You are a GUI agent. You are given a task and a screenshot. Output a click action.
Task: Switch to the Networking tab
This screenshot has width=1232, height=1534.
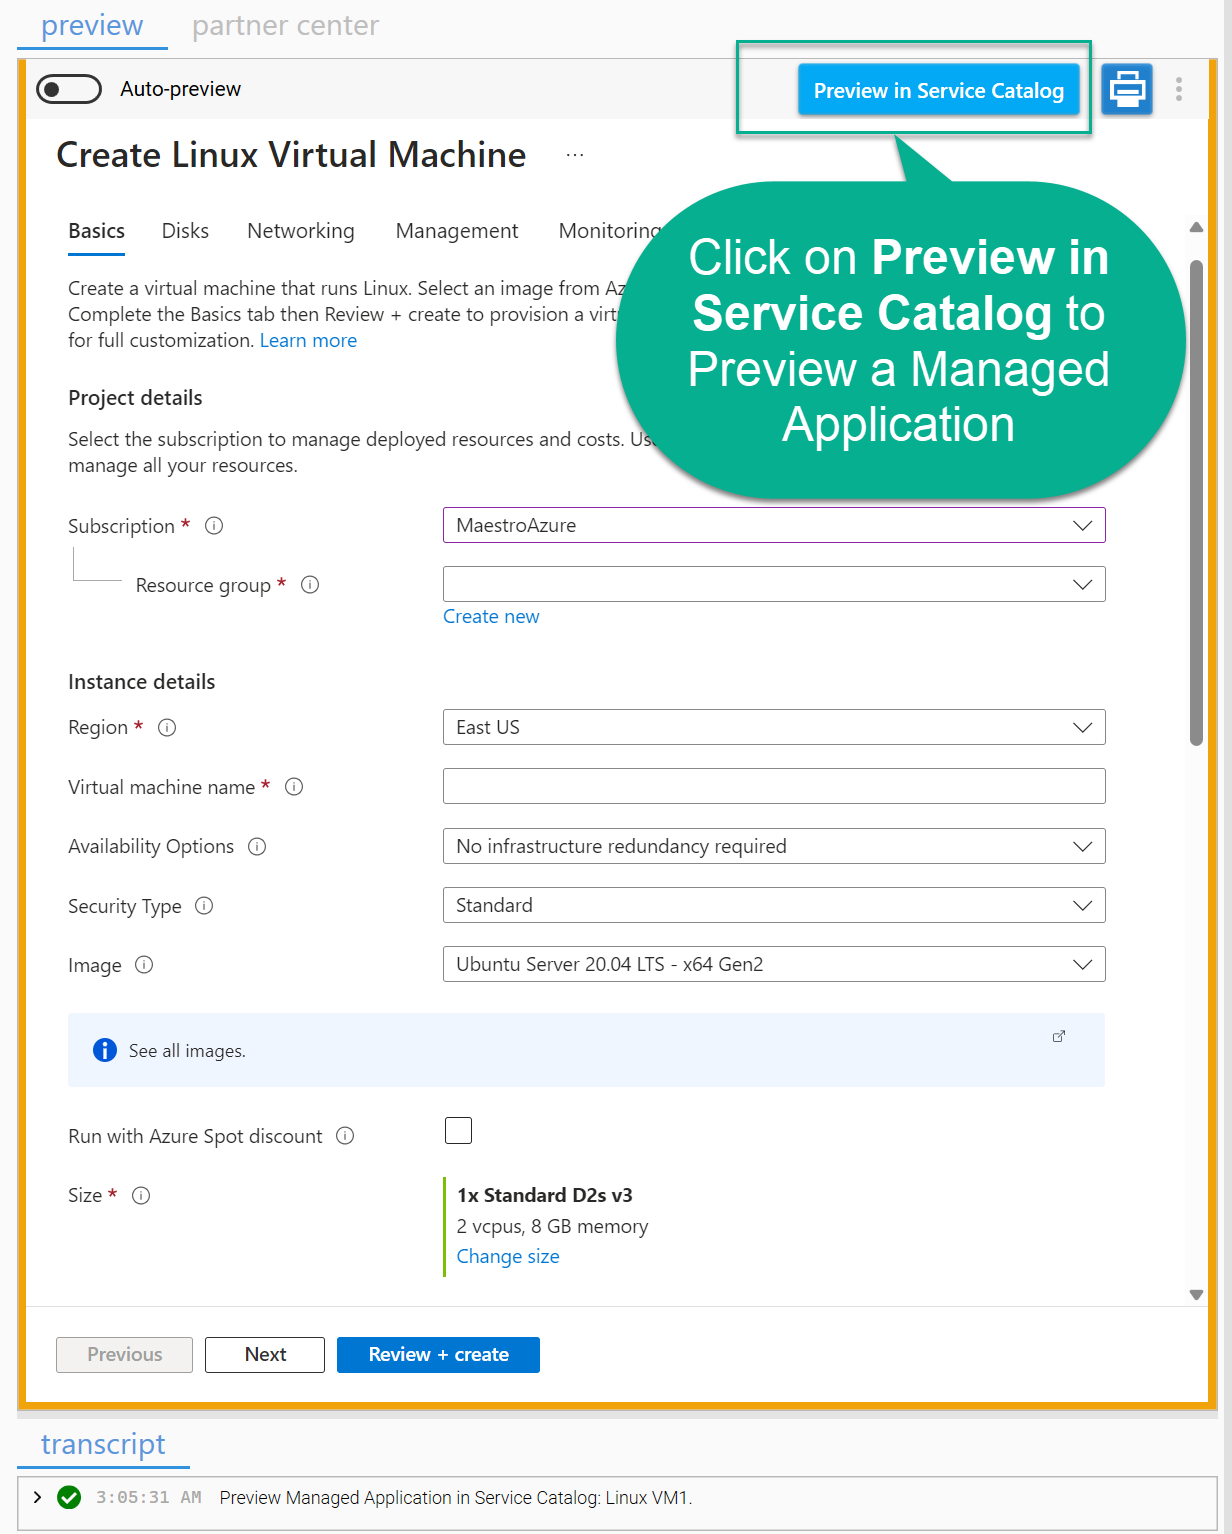(x=300, y=231)
